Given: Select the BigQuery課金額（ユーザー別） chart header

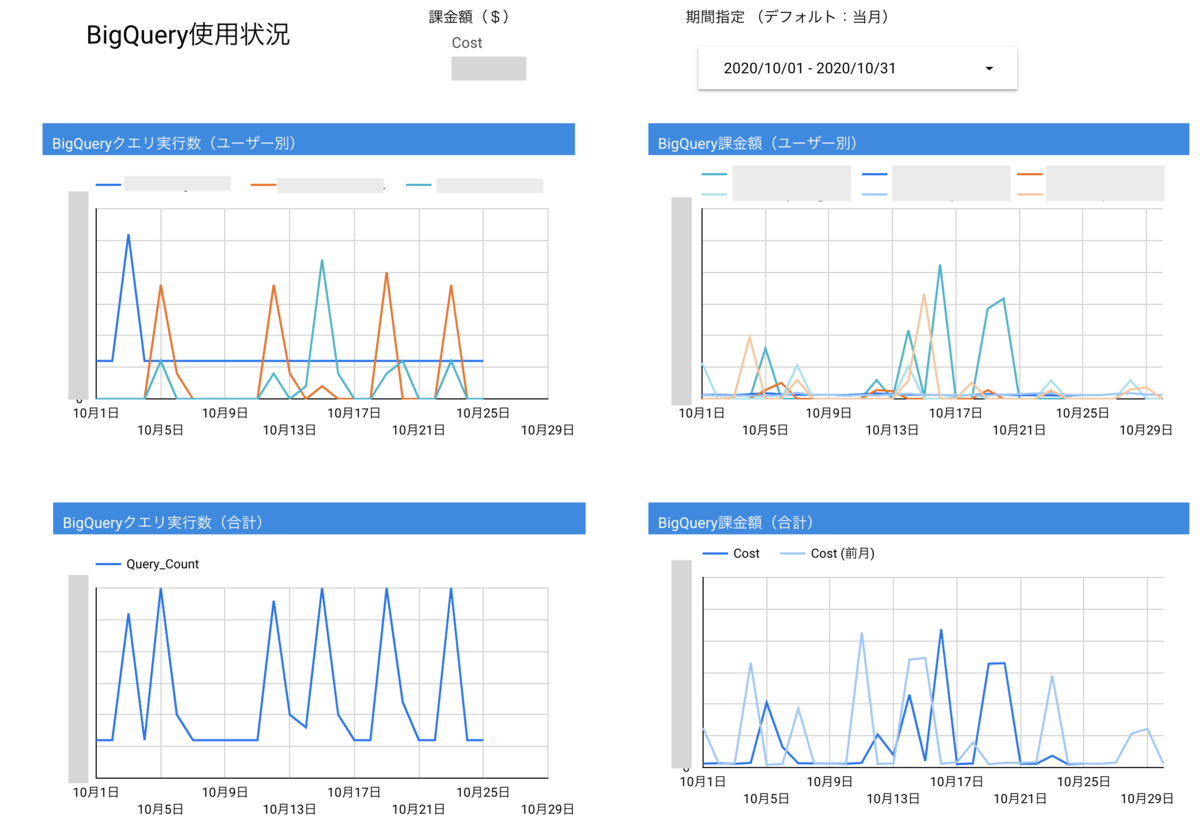Looking at the screenshot, I should [x=920, y=140].
